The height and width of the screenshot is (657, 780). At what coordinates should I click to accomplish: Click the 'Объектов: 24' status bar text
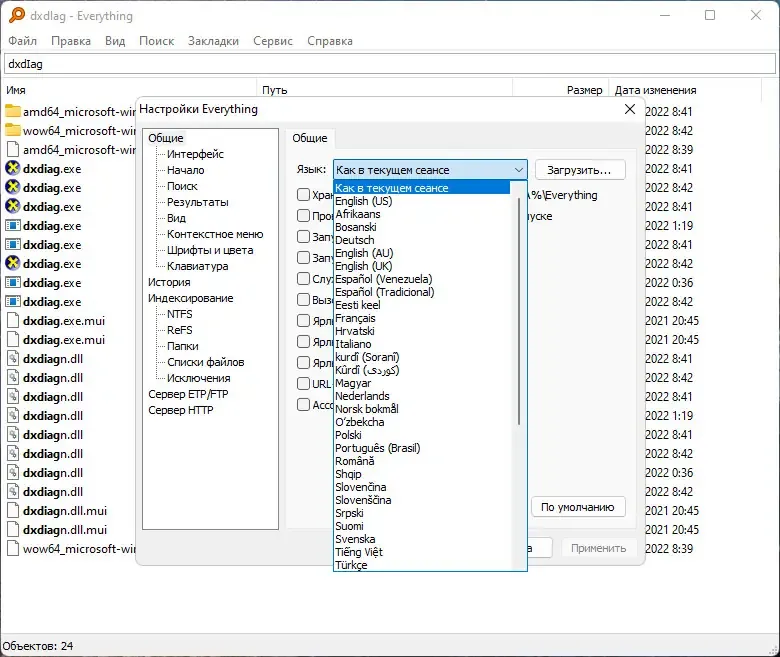click(38, 646)
